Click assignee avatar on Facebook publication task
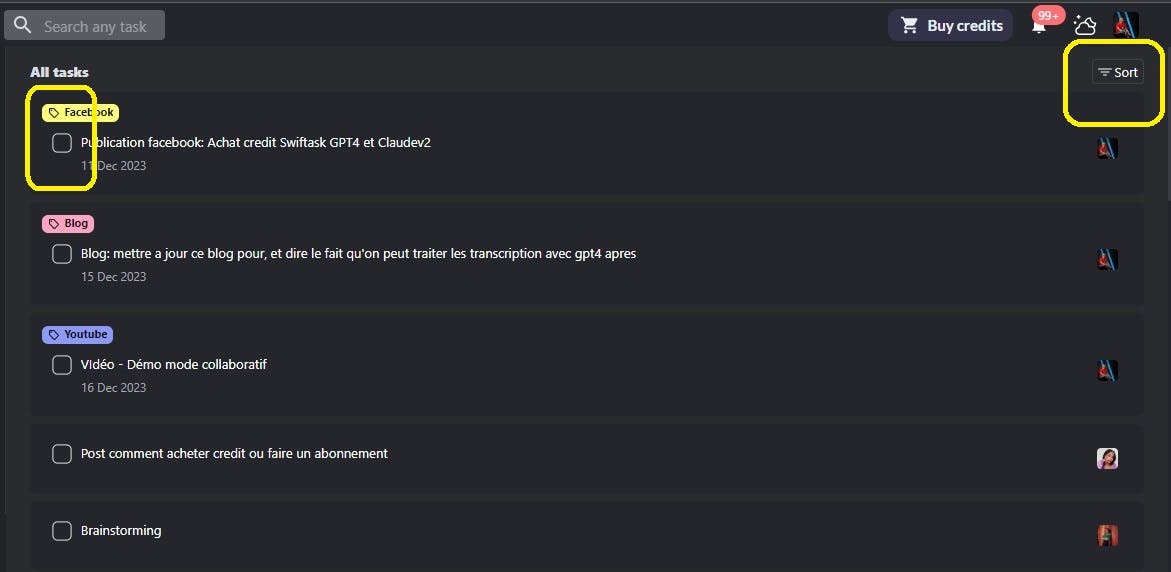This screenshot has width=1171, height=572. click(x=1107, y=149)
